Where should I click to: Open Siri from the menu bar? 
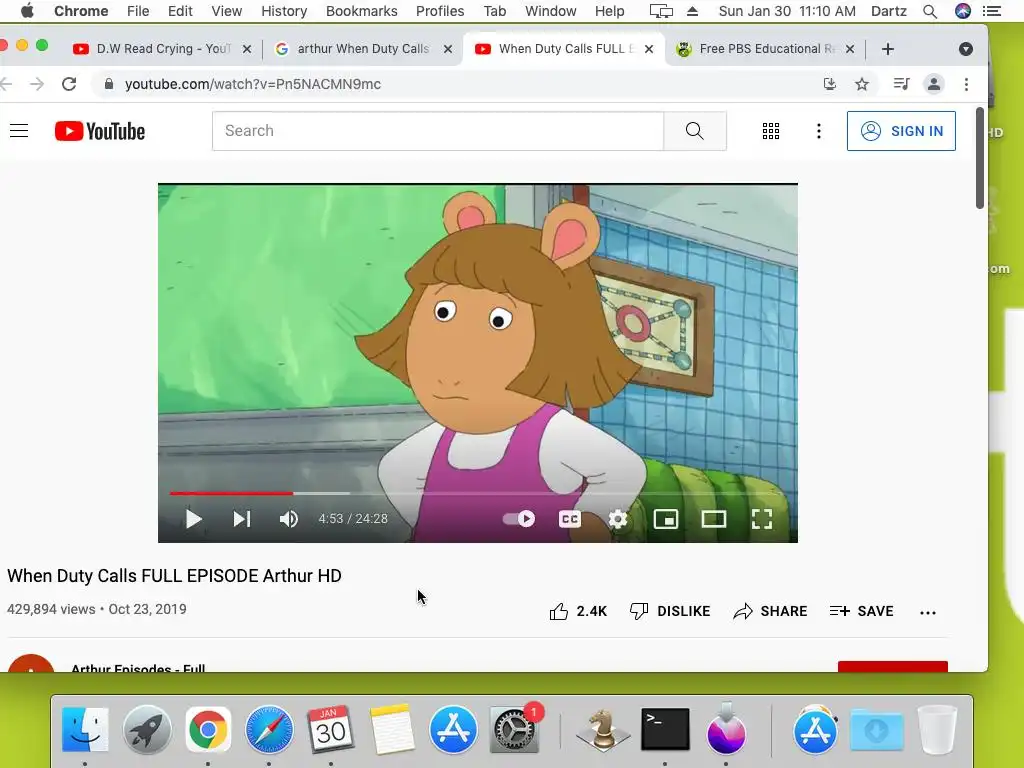click(963, 11)
